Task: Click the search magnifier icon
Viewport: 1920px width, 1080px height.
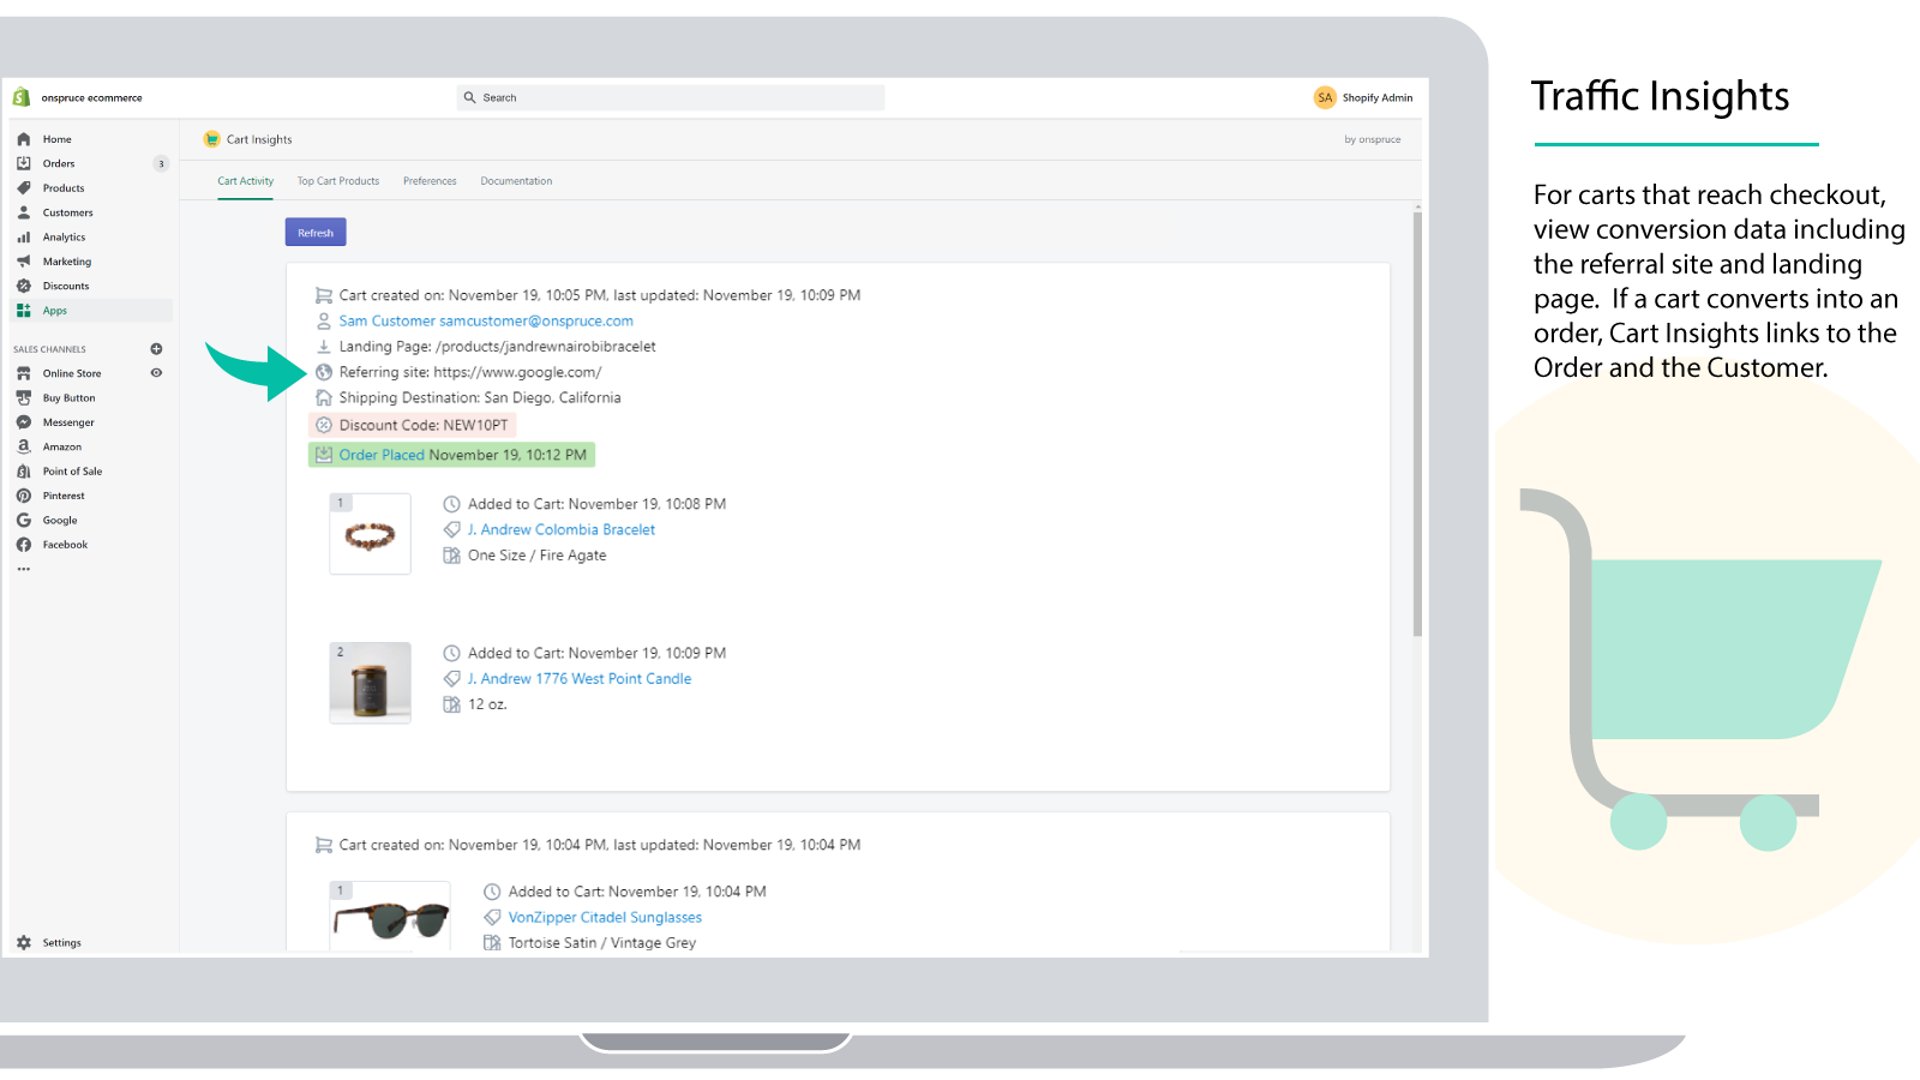Action: 469,97
